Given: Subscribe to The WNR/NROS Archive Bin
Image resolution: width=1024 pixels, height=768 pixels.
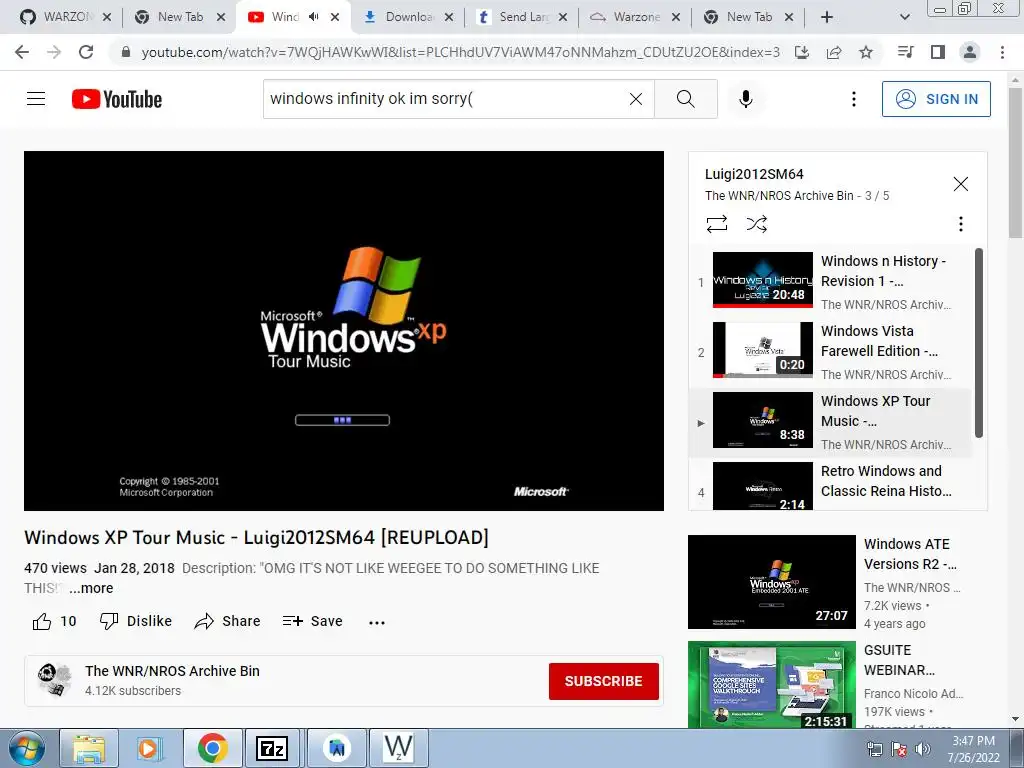Looking at the screenshot, I should click(x=603, y=681).
